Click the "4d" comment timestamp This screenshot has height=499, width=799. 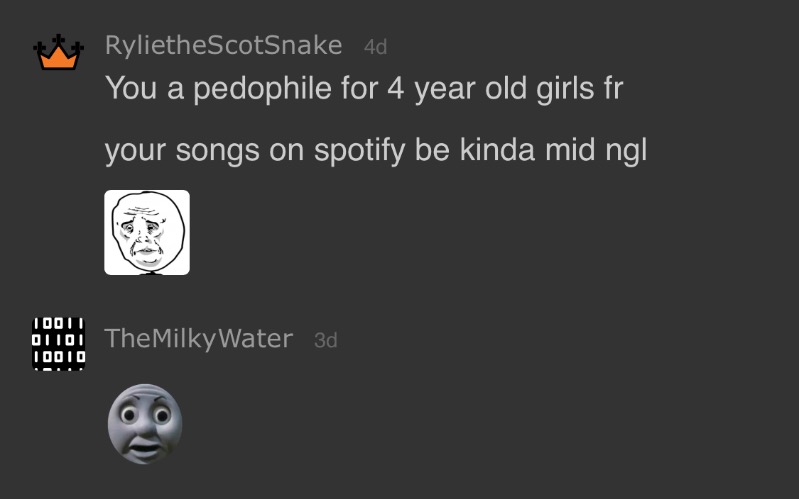pyautogui.click(x=375, y=47)
